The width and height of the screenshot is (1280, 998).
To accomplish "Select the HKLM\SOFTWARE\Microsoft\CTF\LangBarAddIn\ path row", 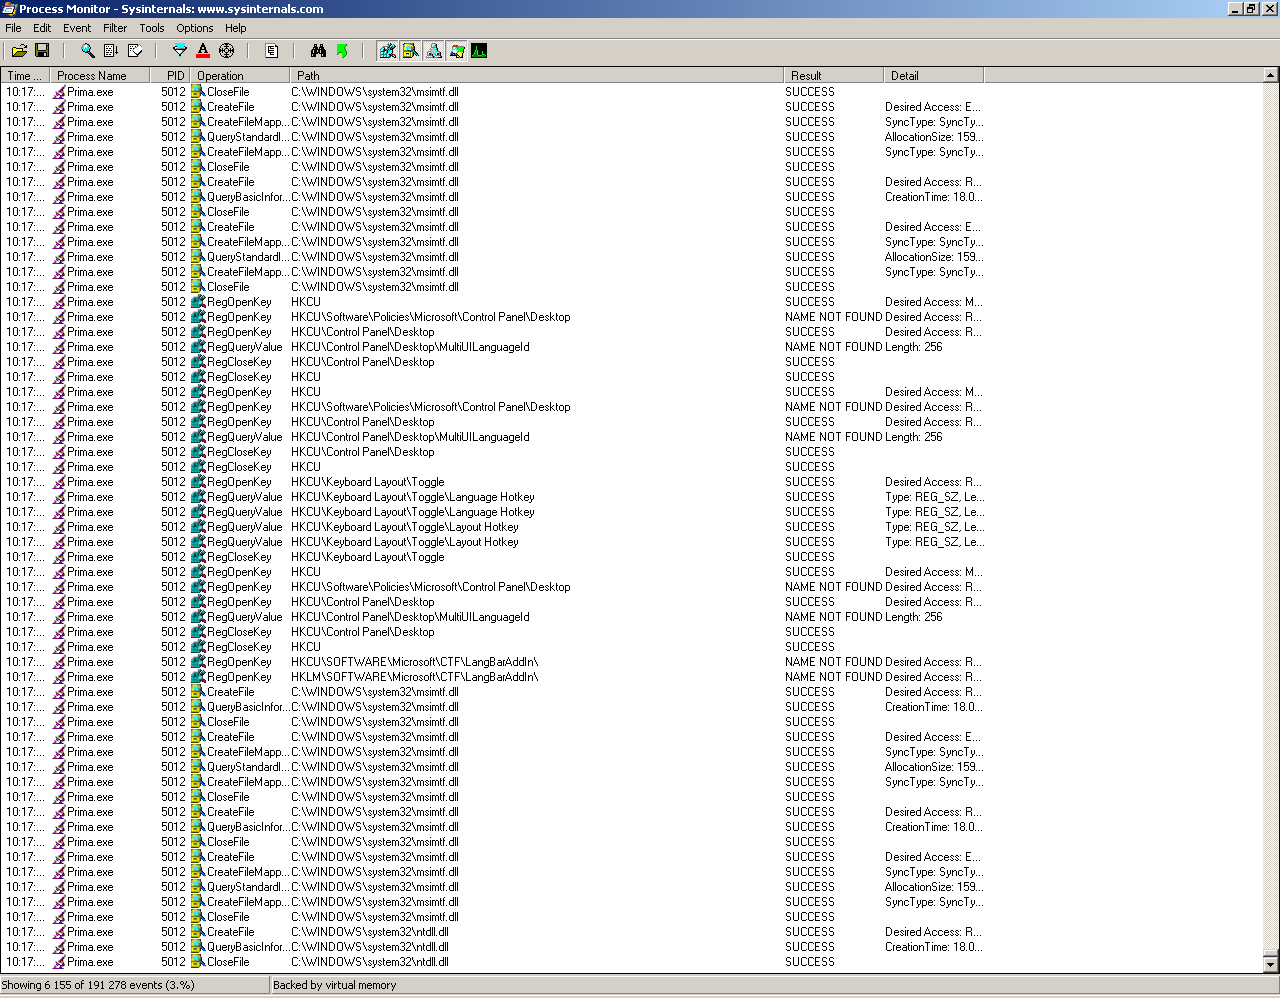I will pyautogui.click(x=632, y=677).
